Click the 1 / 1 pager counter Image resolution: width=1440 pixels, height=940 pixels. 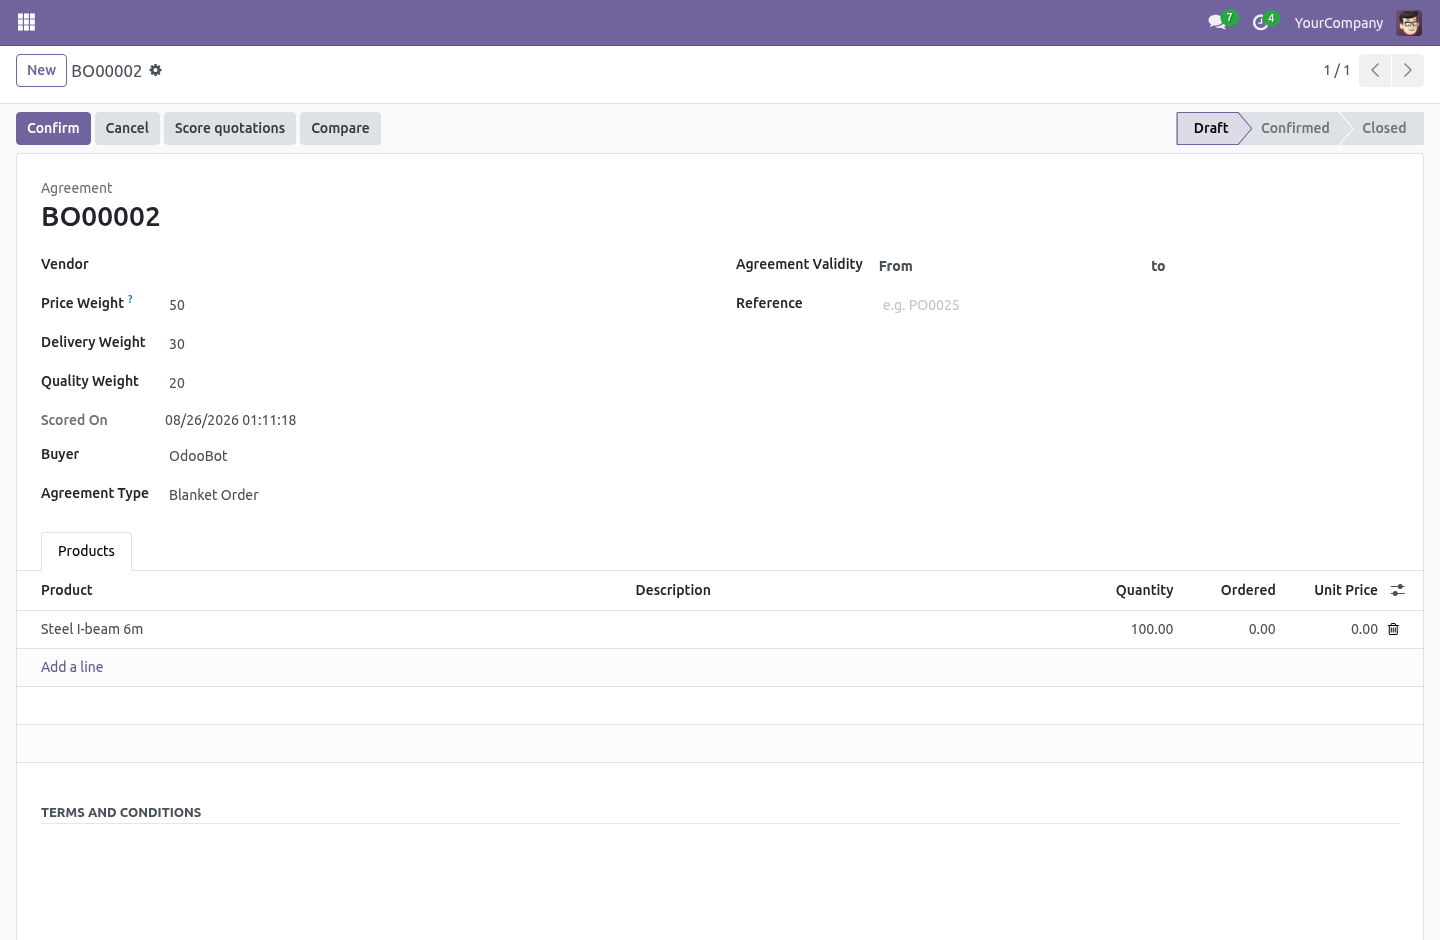click(1337, 70)
